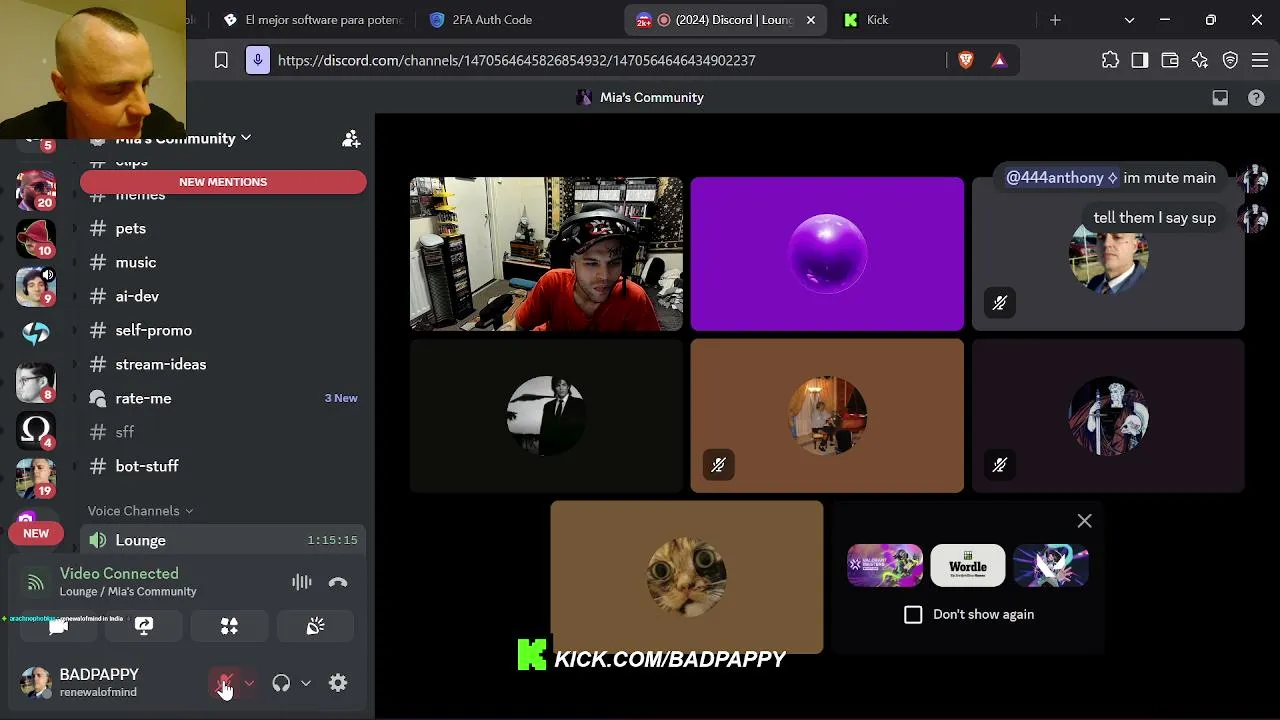Open Brave VPN shield icon
Viewport: 1280px width, 720px height.
coord(1231,60)
